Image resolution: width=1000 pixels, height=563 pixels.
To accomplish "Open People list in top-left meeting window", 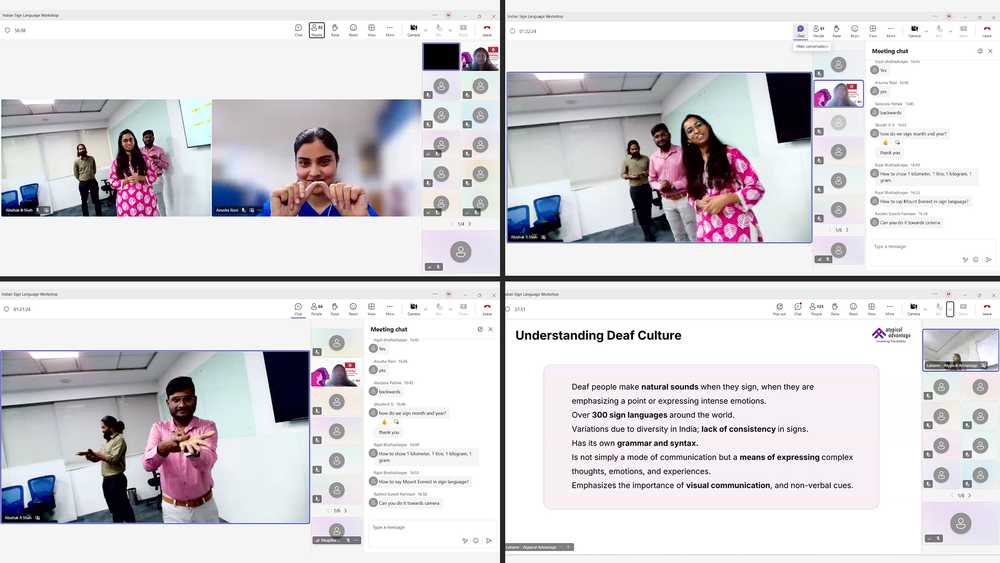I will point(317,30).
